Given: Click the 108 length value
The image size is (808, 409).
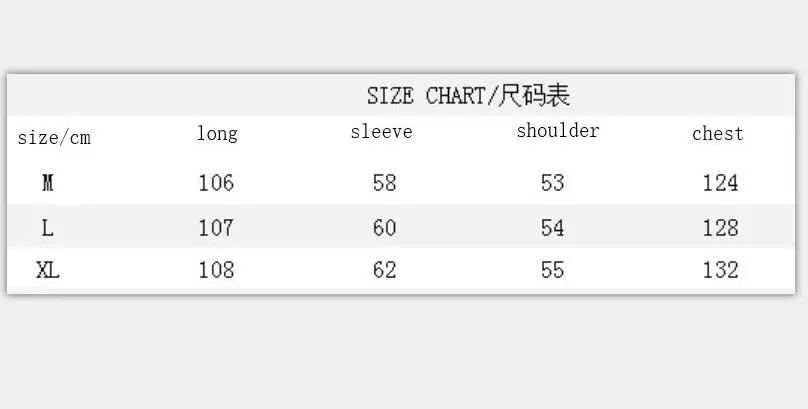Looking at the screenshot, I should pyautogui.click(x=216, y=270).
